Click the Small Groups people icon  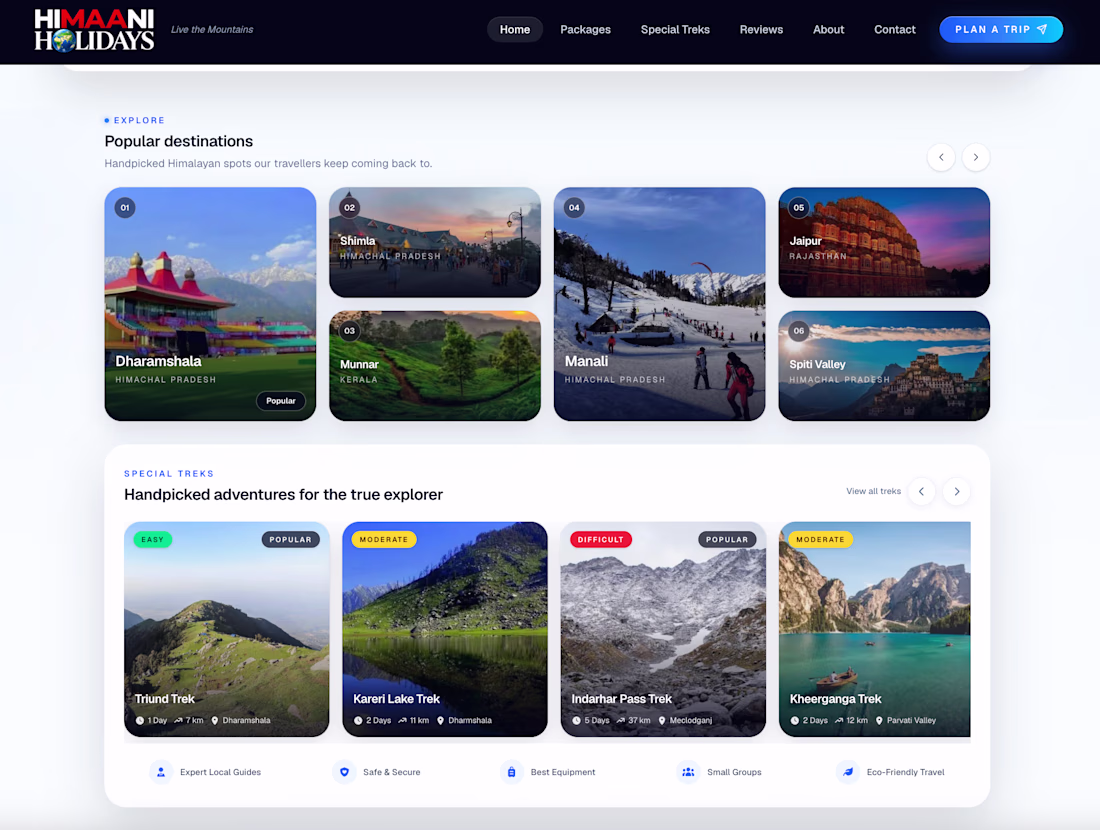tap(688, 772)
